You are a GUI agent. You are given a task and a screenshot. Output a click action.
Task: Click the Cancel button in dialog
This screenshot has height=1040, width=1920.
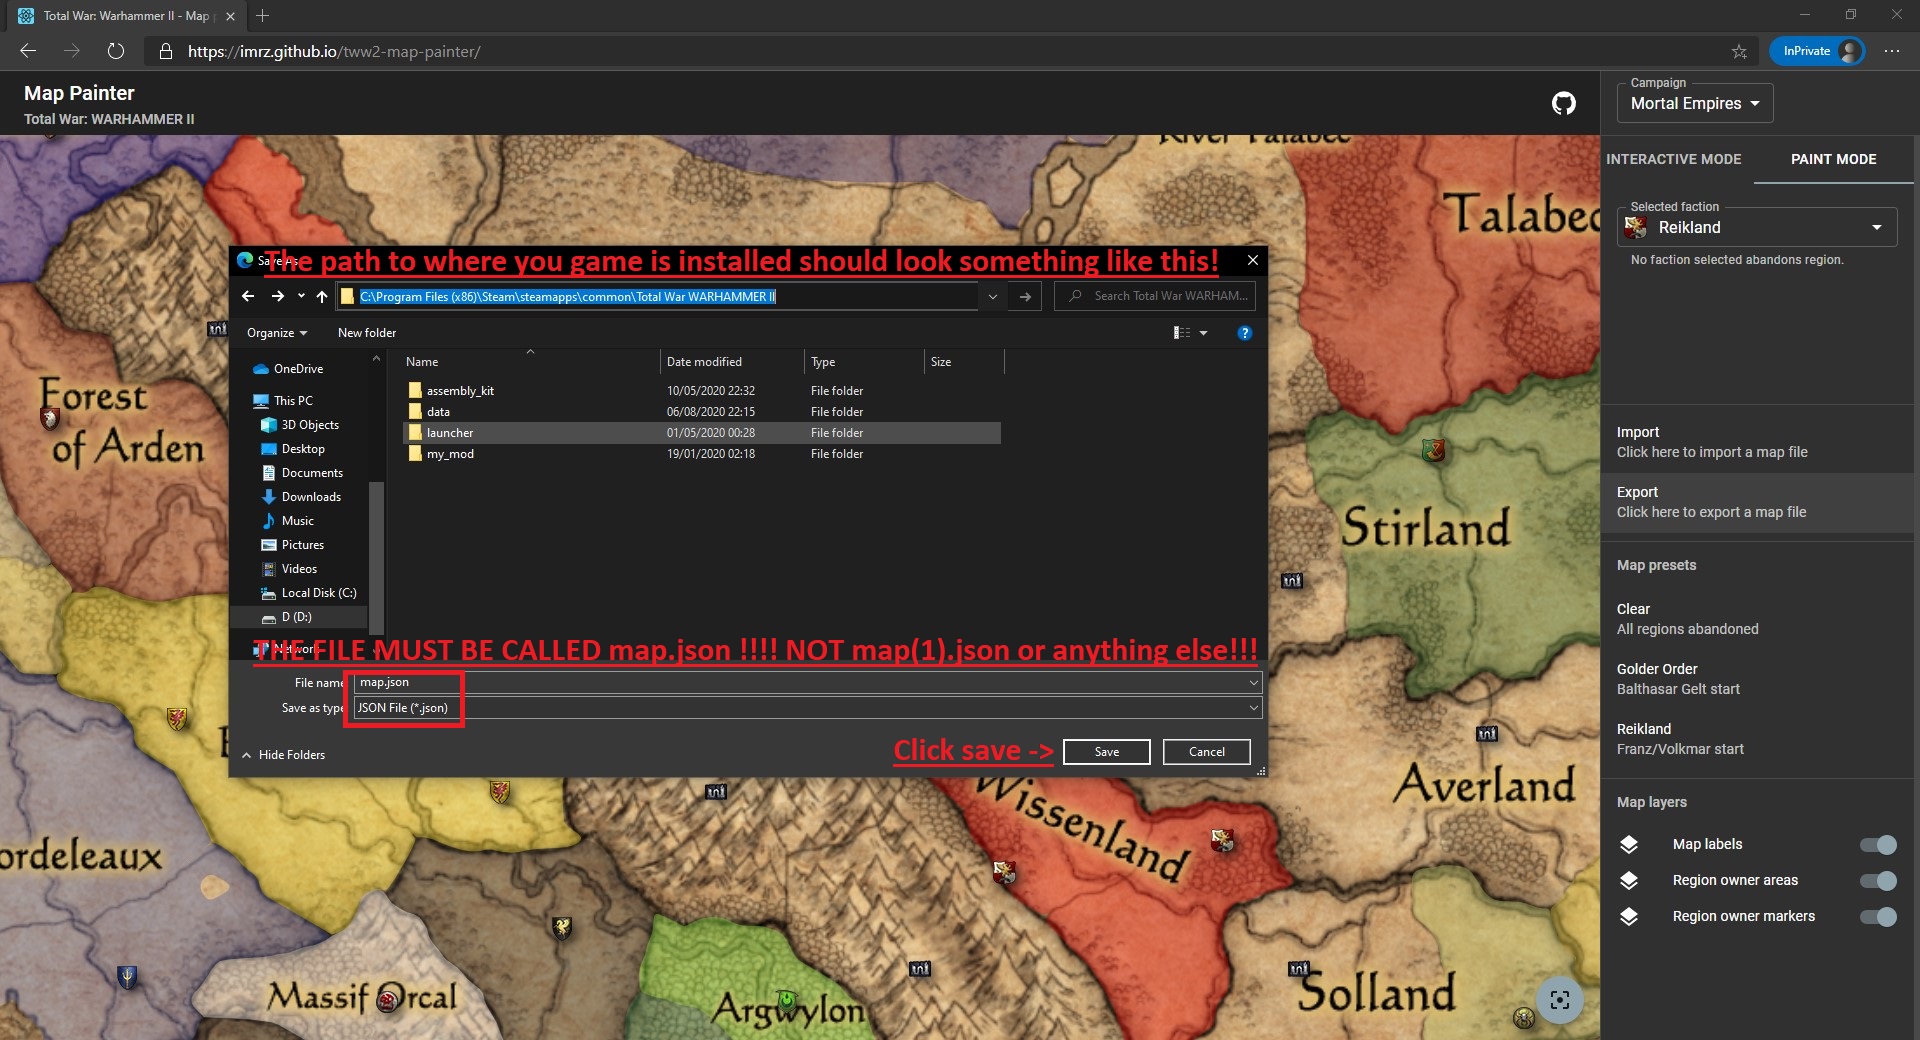pyautogui.click(x=1206, y=752)
